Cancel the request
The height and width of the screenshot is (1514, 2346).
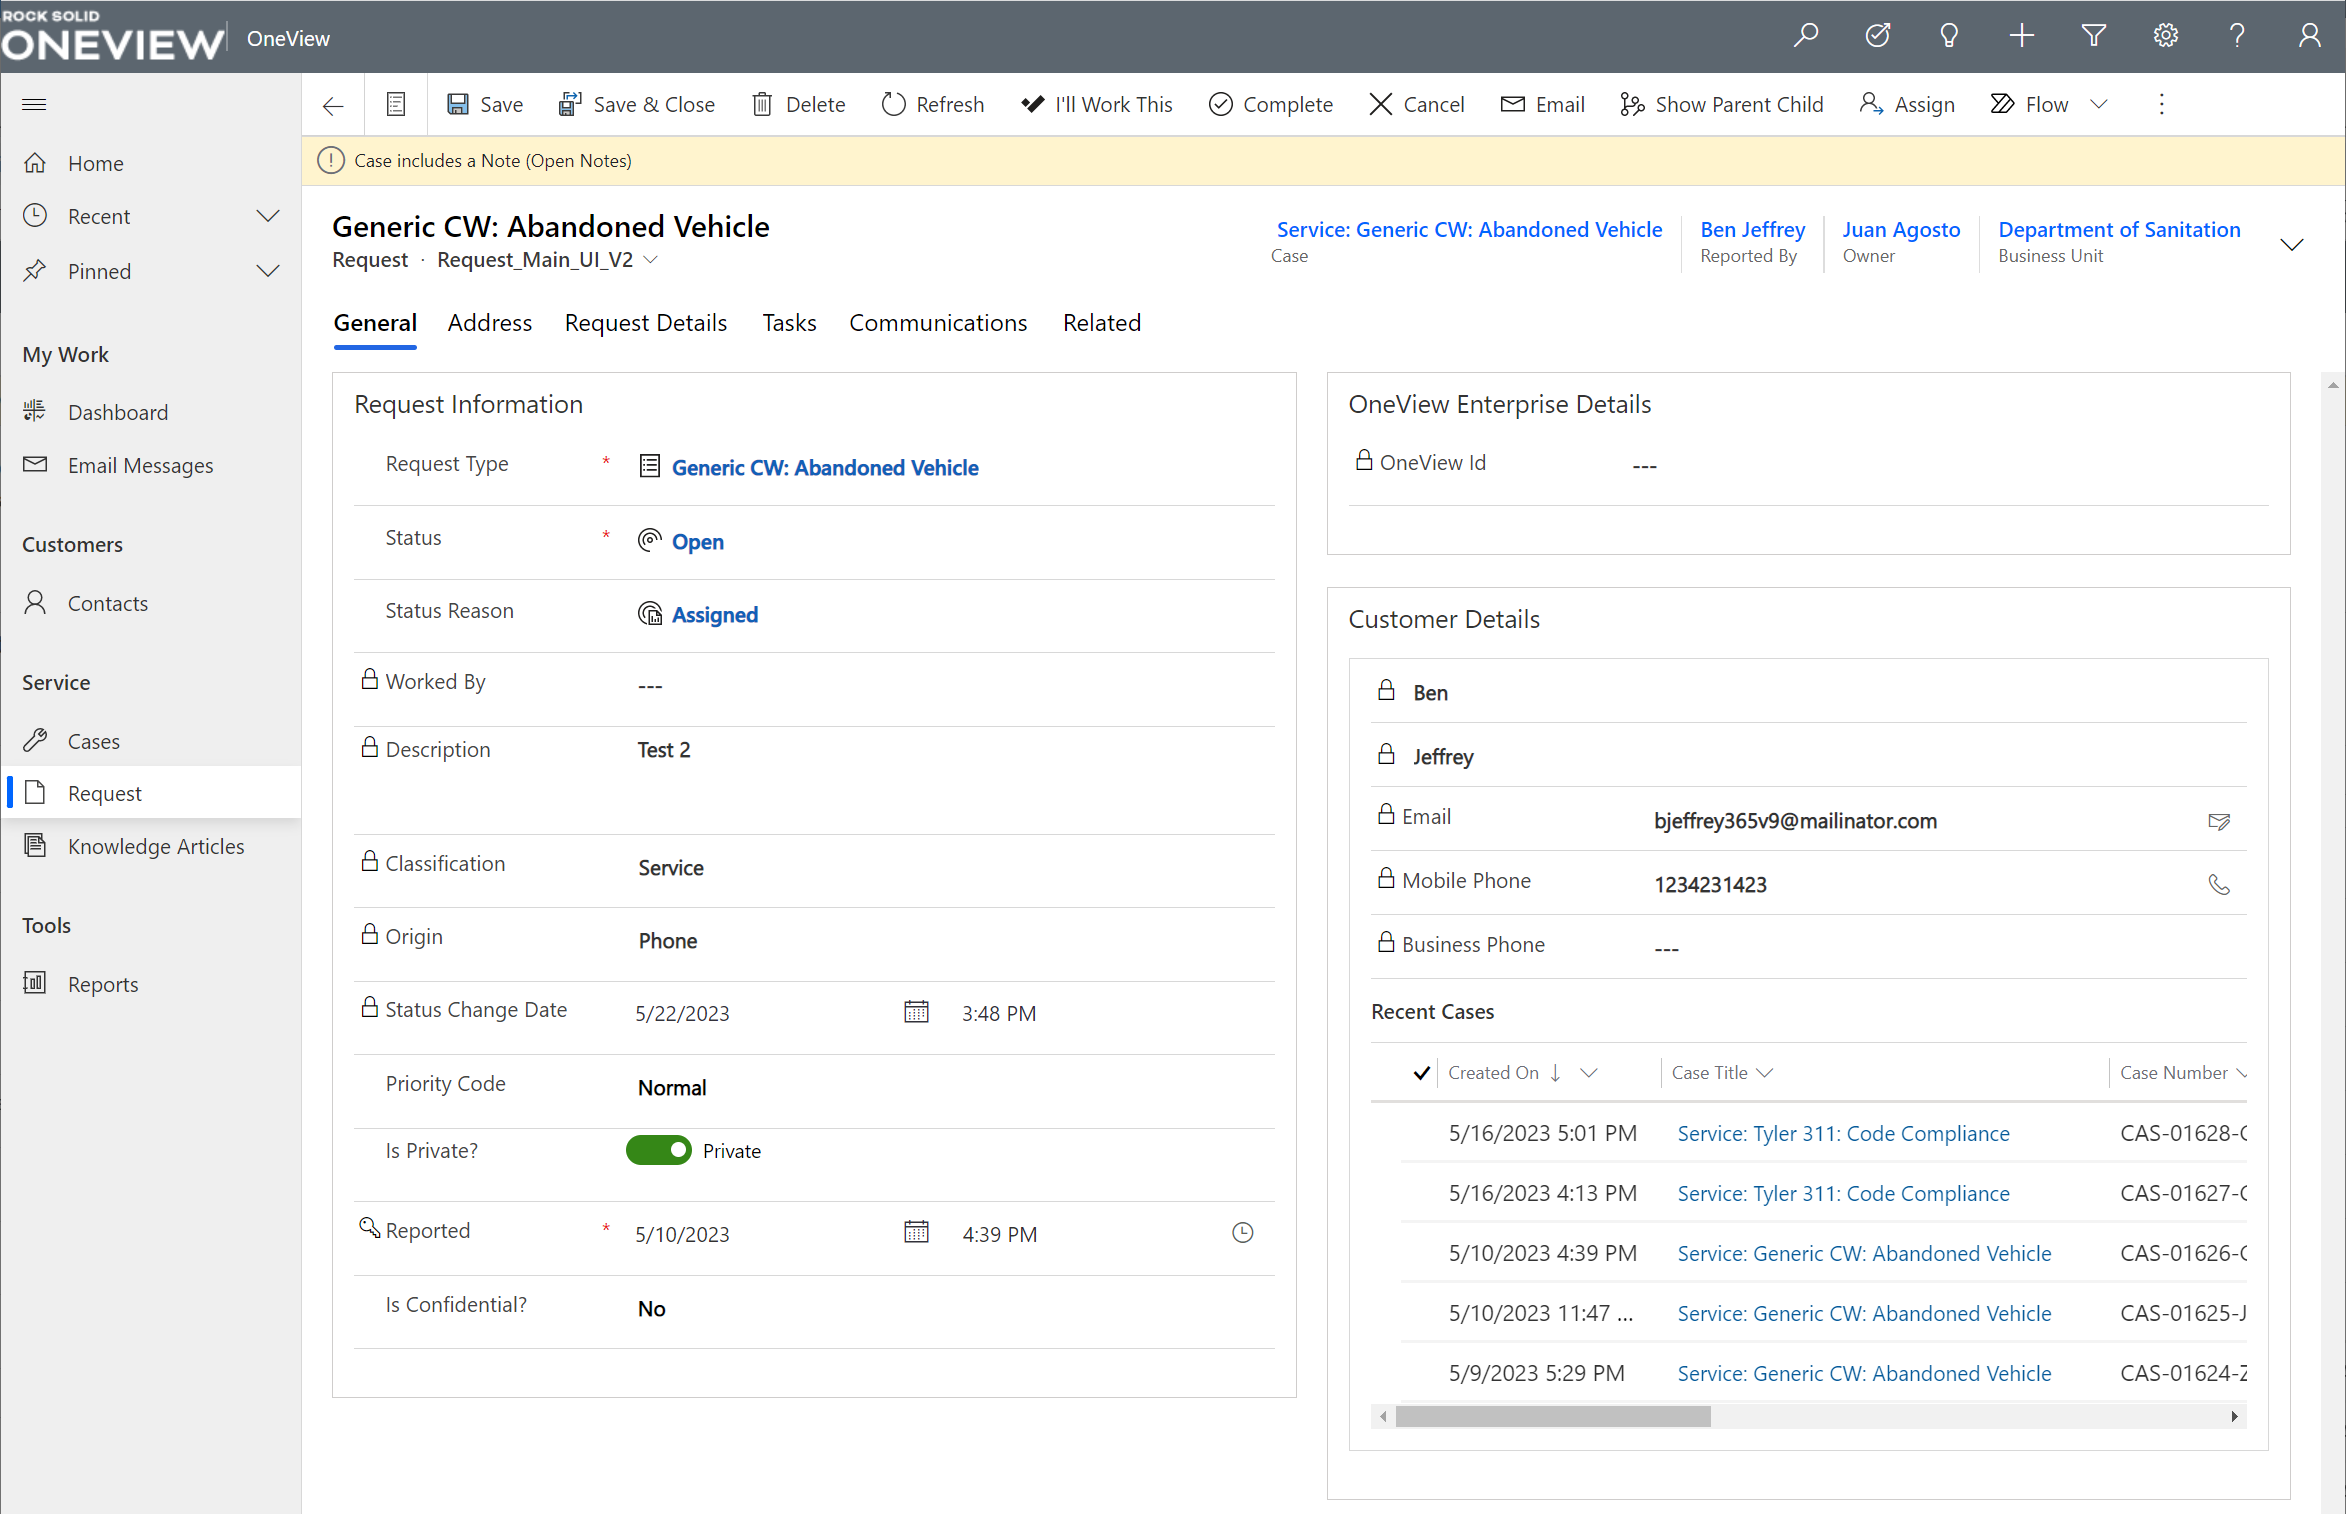click(1416, 104)
